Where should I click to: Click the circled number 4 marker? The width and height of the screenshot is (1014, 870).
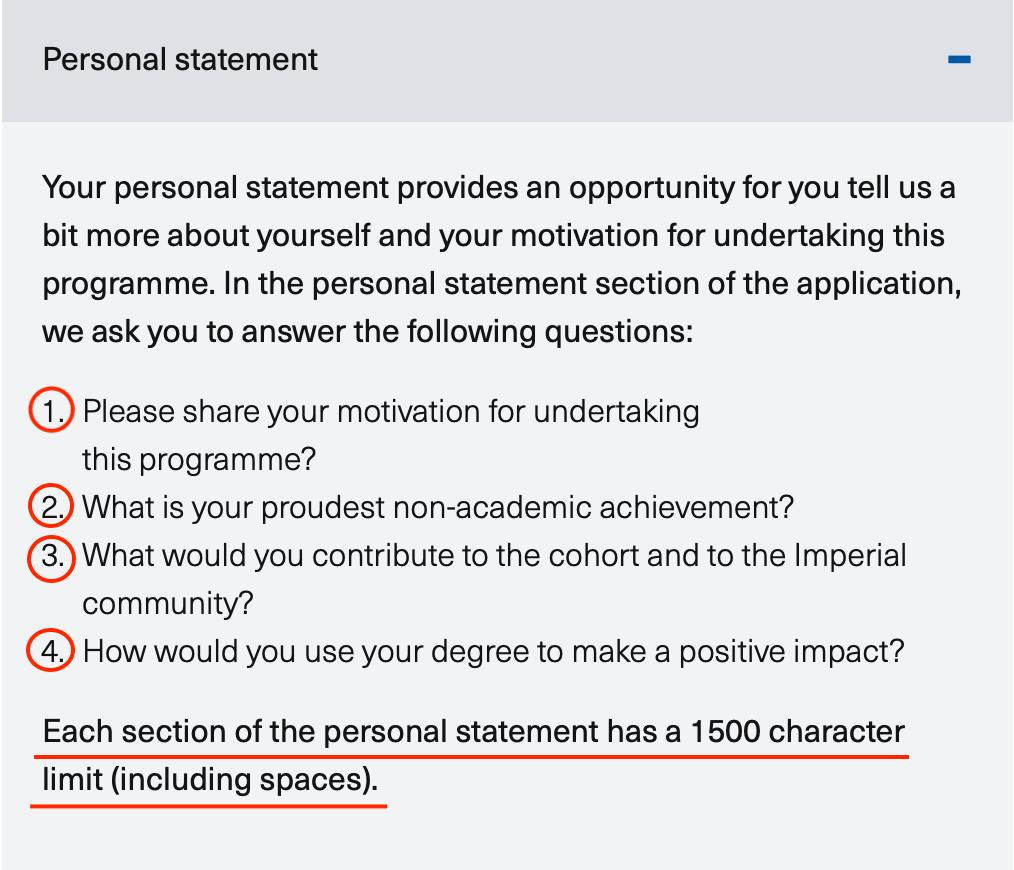click(50, 649)
